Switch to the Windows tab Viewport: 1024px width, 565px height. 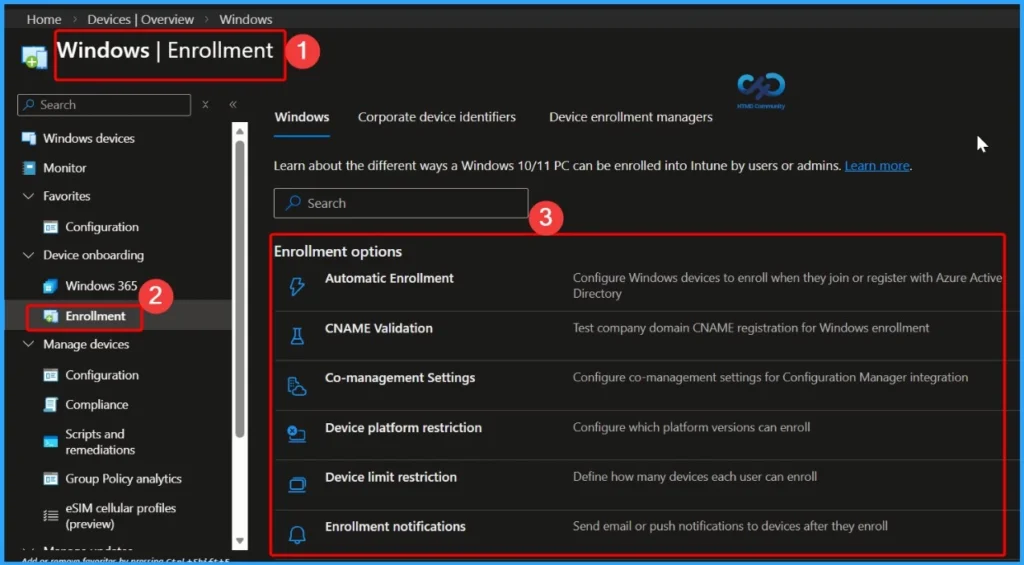tap(302, 117)
